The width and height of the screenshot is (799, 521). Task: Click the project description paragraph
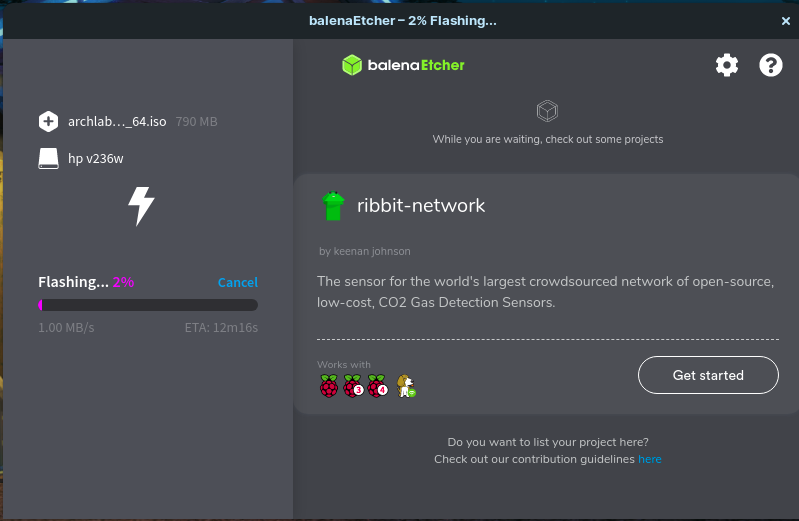546,292
